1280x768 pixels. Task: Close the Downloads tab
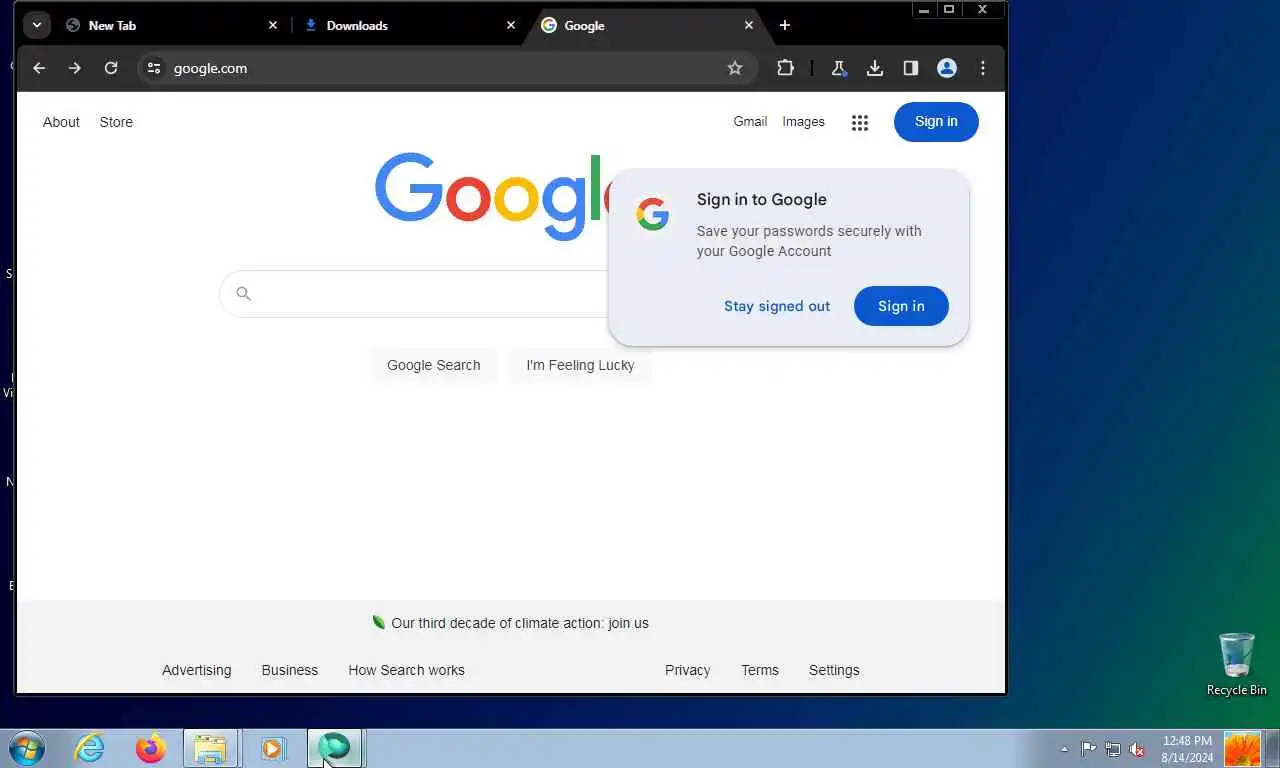[511, 25]
